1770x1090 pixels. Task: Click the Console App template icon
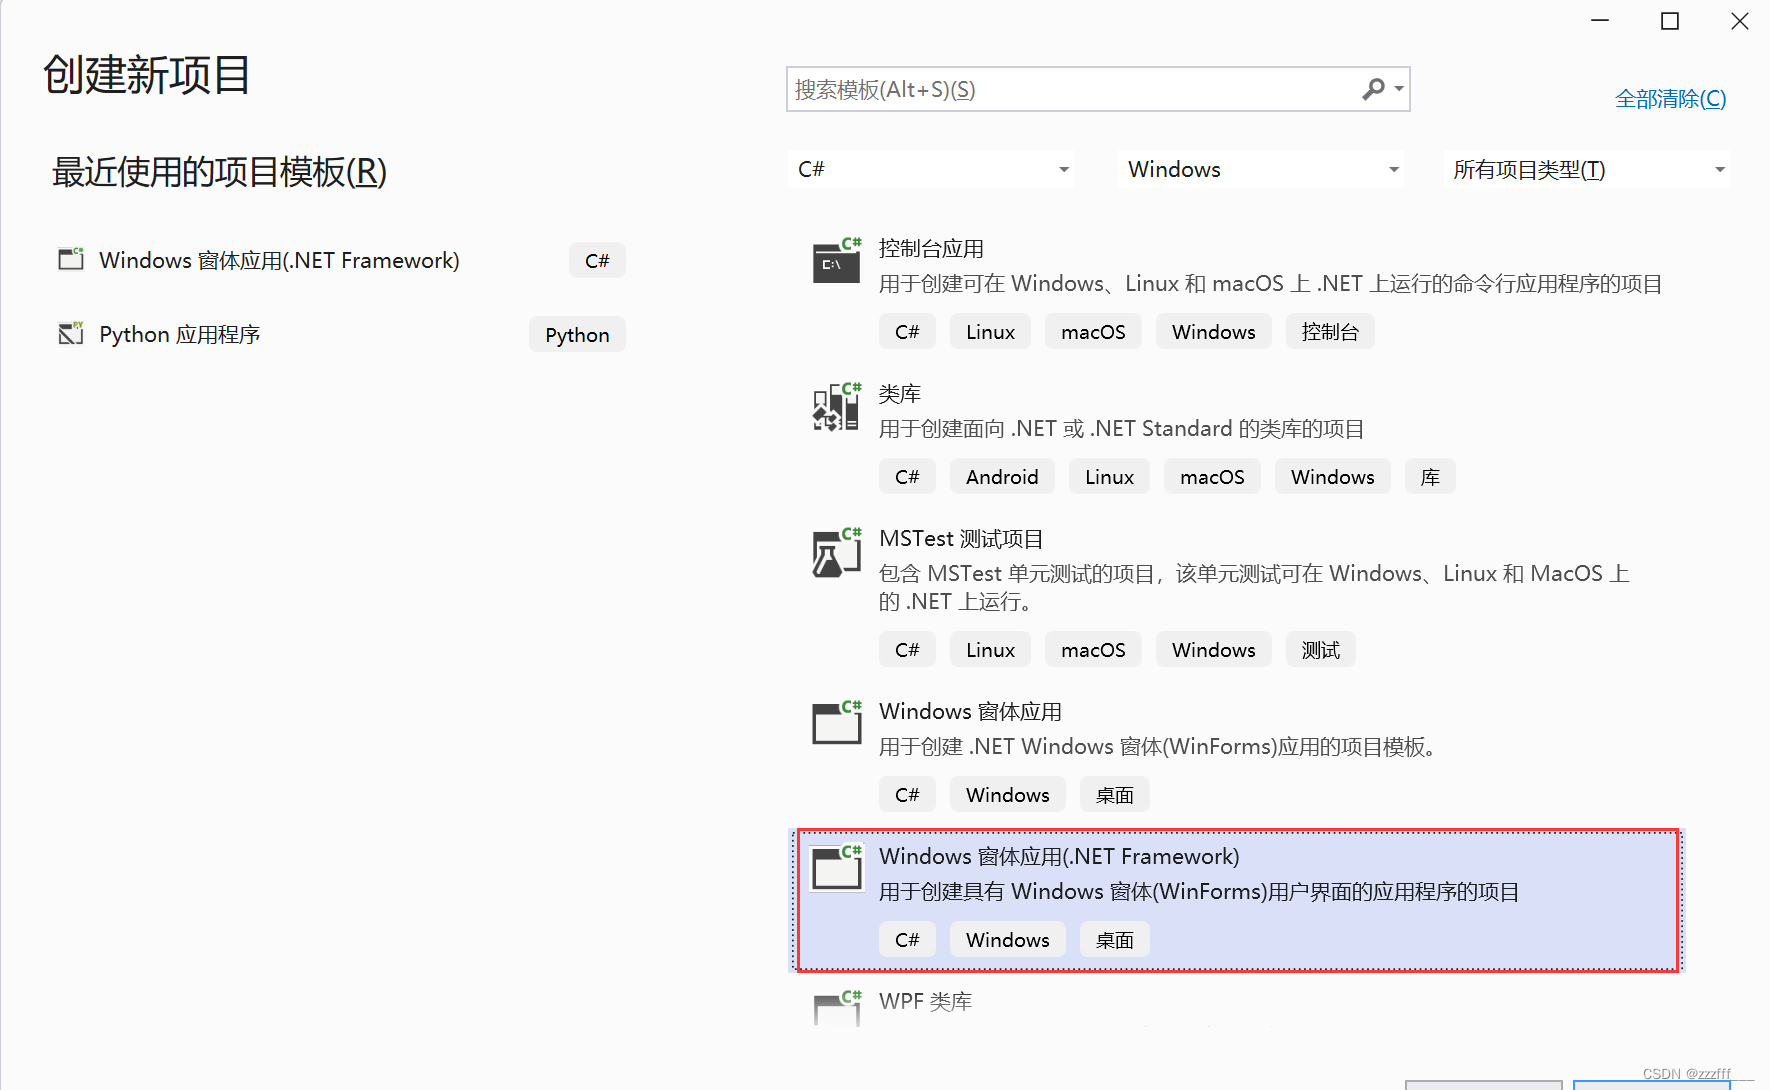tap(837, 261)
